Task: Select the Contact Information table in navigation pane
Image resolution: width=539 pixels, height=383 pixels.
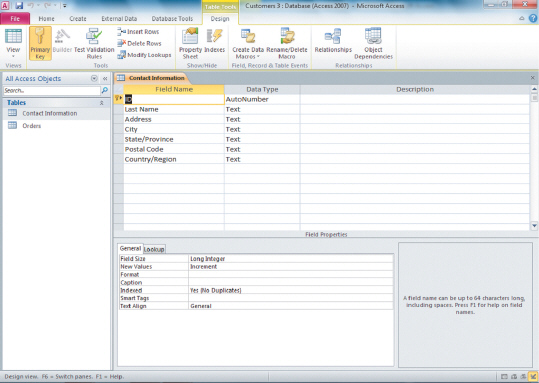Action: pyautogui.click(x=56, y=113)
